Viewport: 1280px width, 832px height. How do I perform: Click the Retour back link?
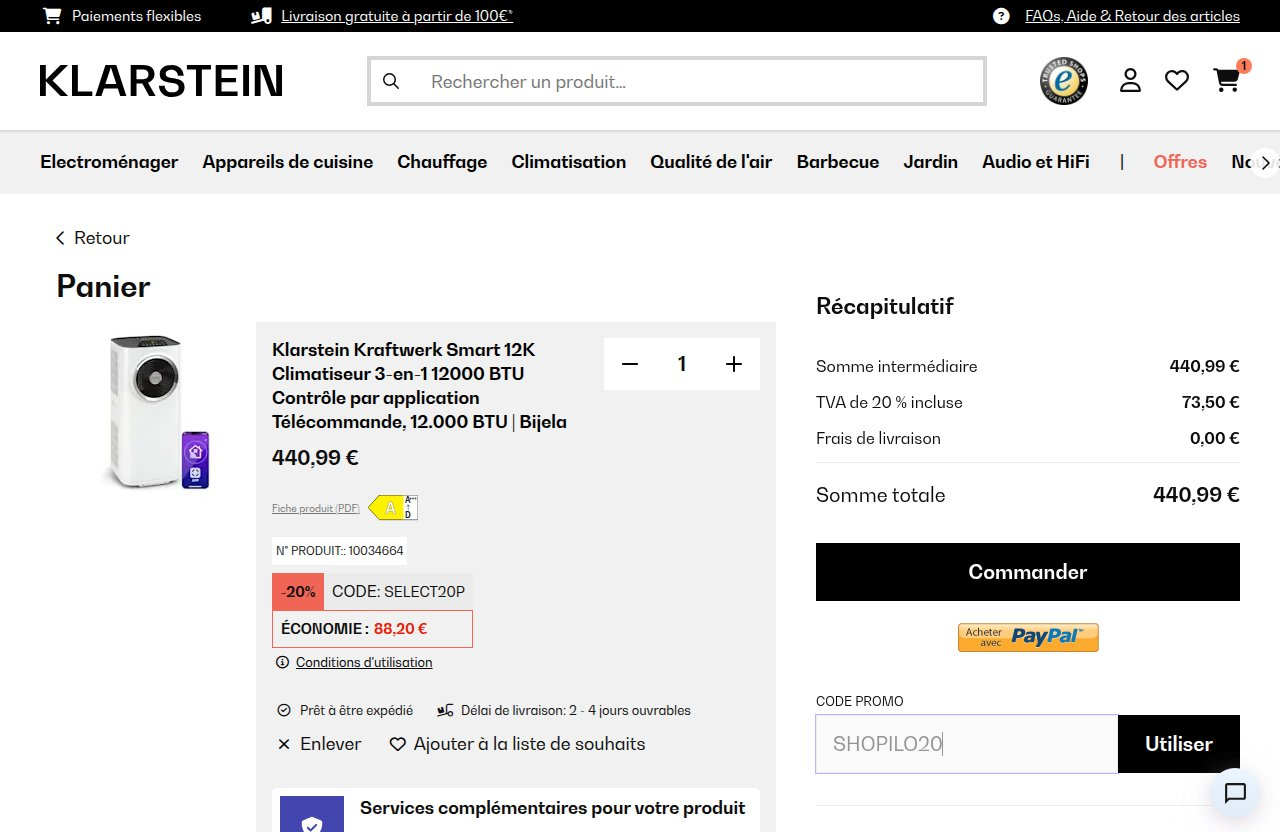click(92, 238)
